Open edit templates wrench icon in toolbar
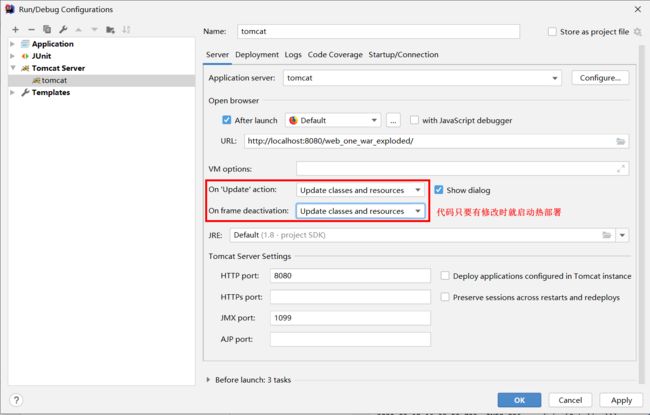The width and height of the screenshot is (650, 415). 63,29
